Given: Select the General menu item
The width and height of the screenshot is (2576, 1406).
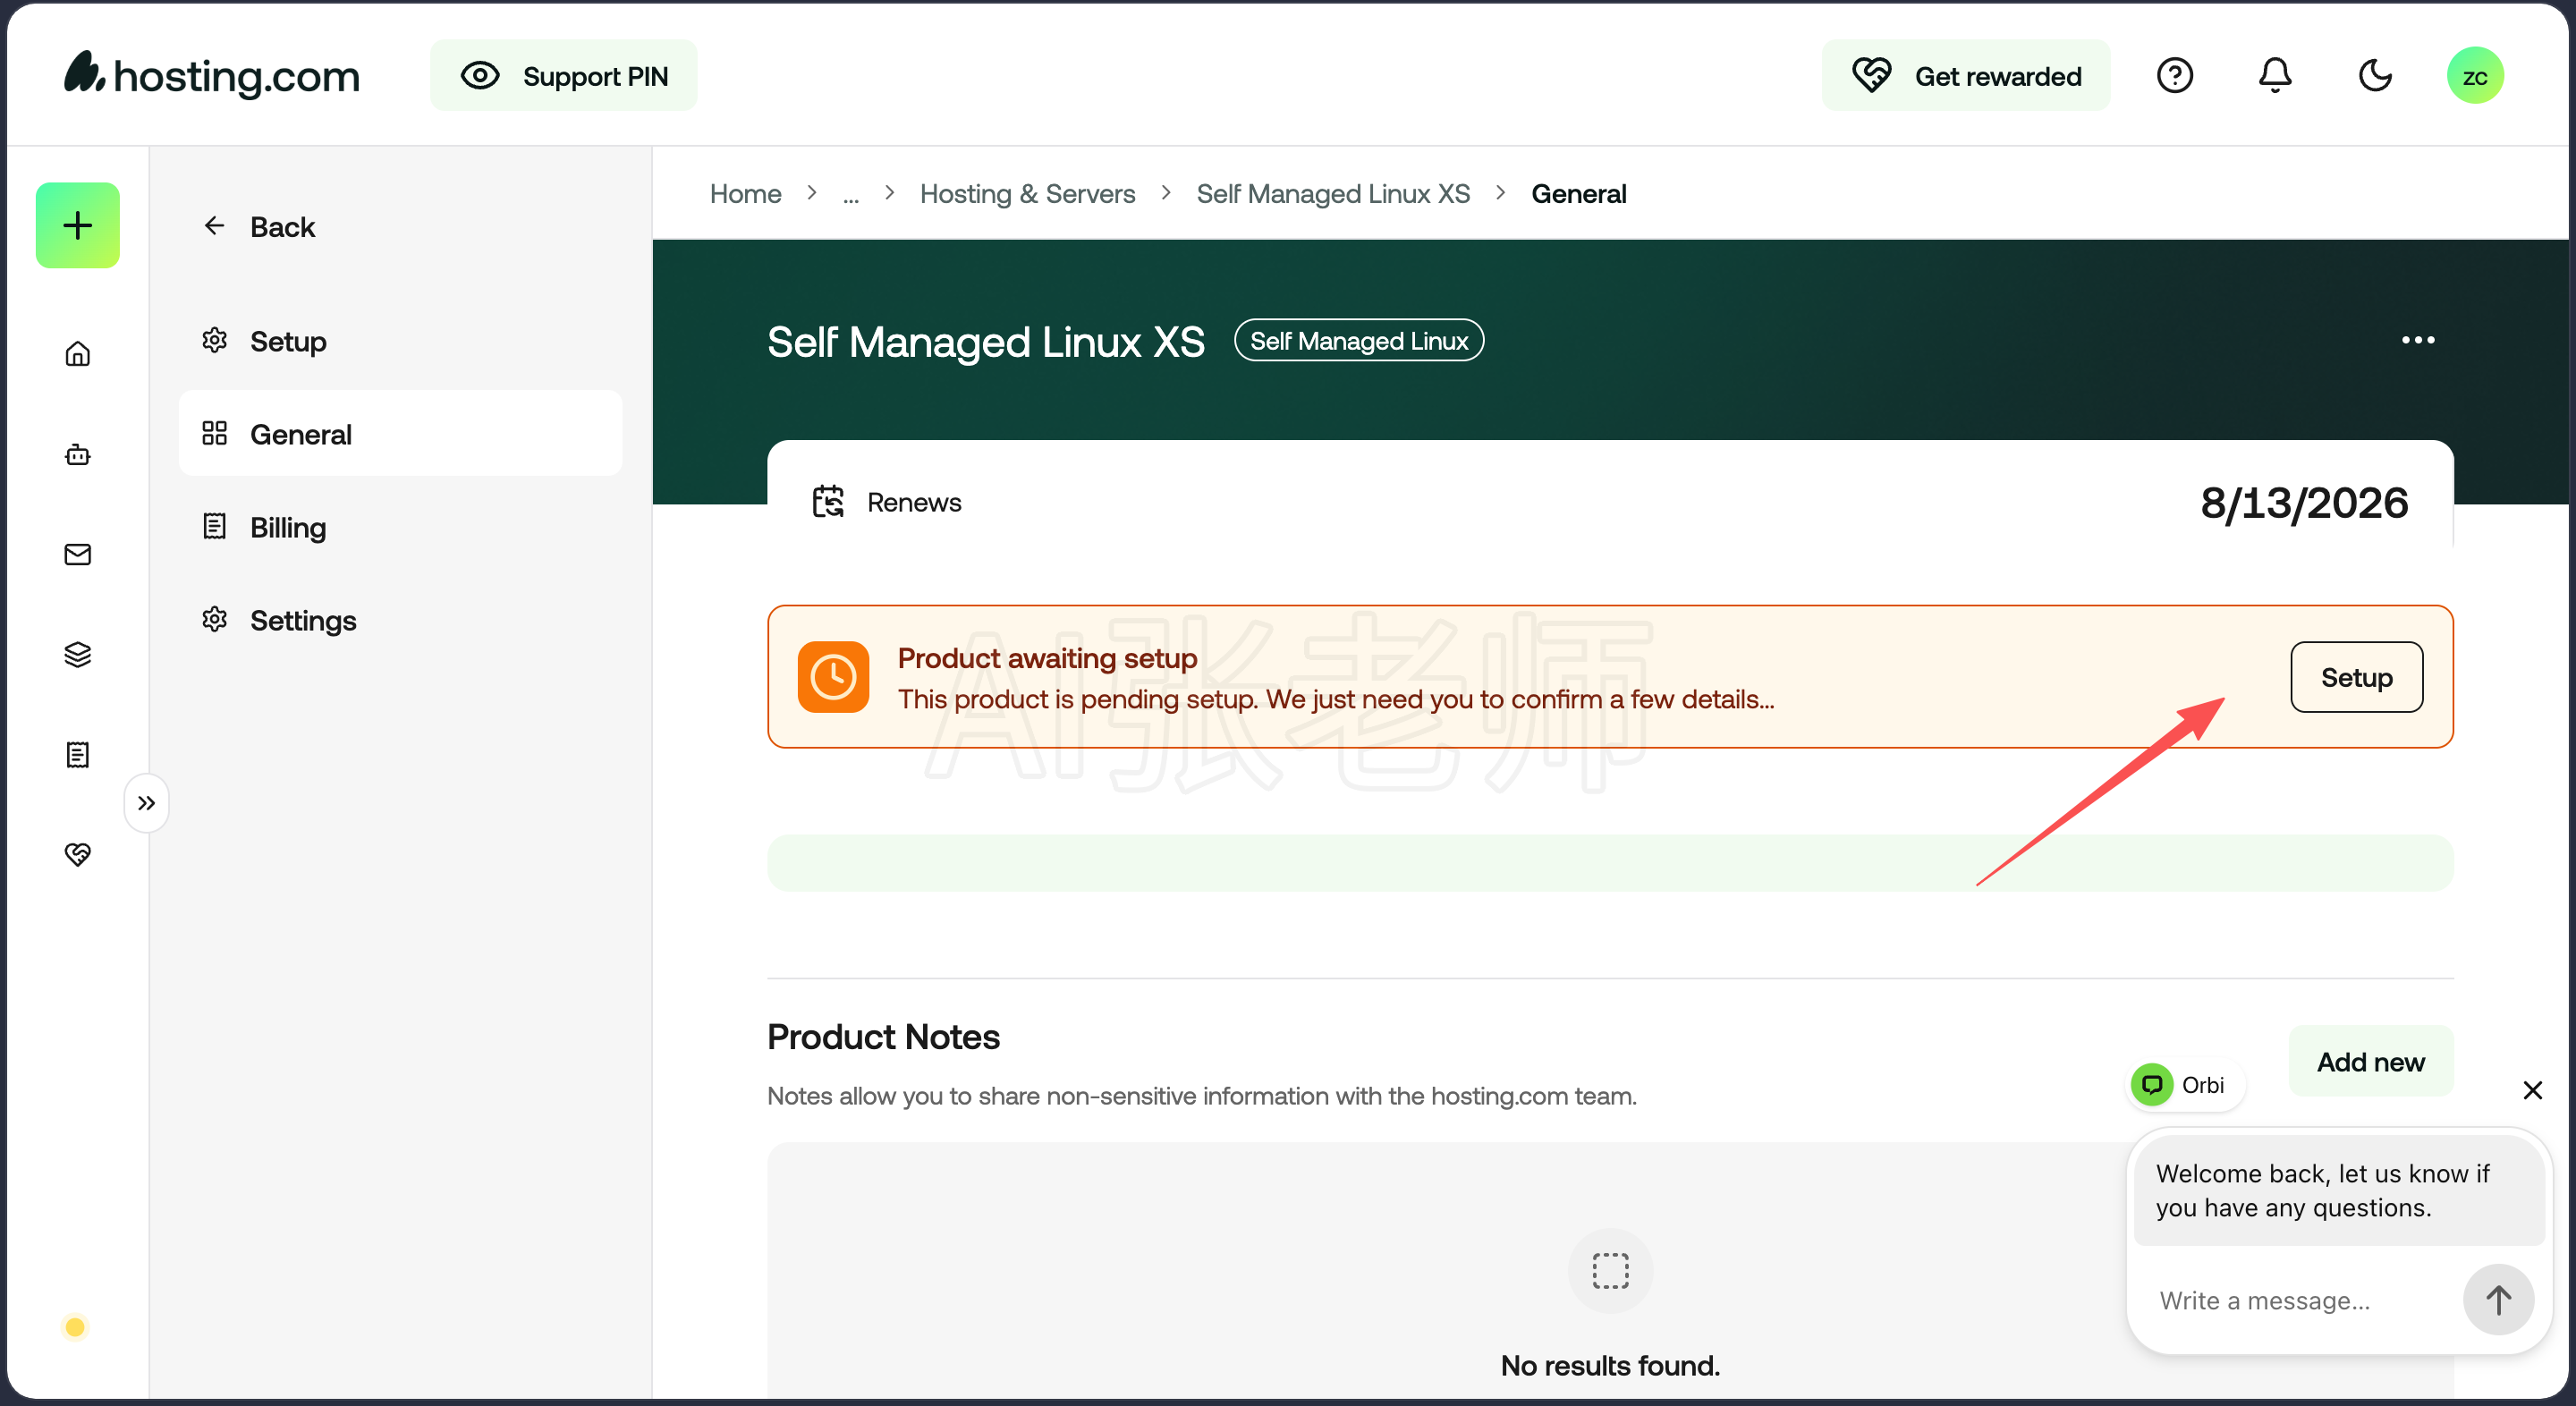Looking at the screenshot, I should click(400, 434).
